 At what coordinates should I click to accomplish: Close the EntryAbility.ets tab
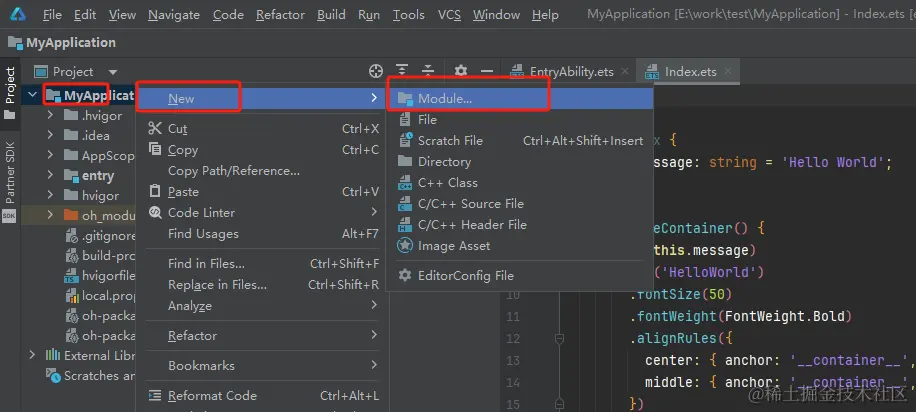tap(625, 71)
